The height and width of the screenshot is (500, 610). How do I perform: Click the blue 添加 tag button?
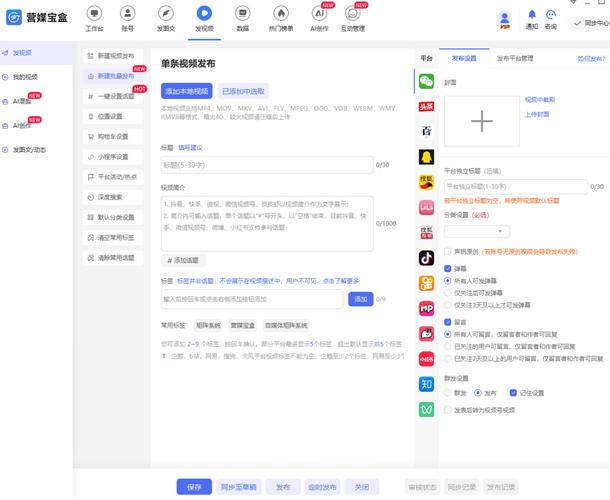[361, 299]
